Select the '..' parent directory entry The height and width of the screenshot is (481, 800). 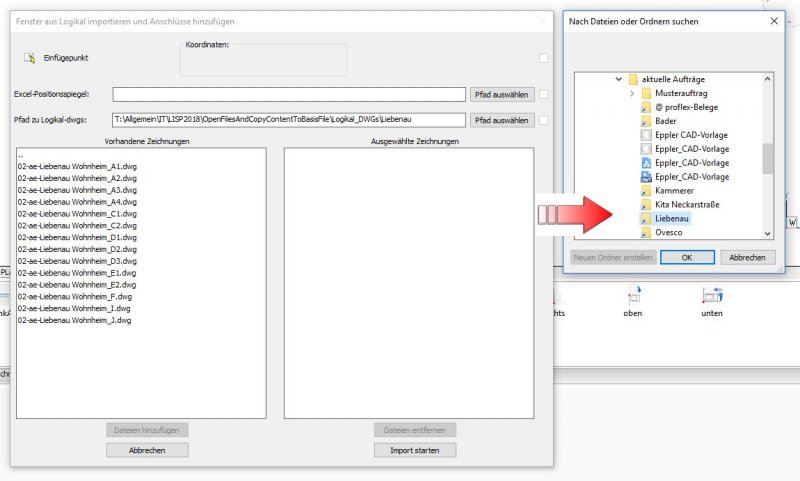(21, 155)
